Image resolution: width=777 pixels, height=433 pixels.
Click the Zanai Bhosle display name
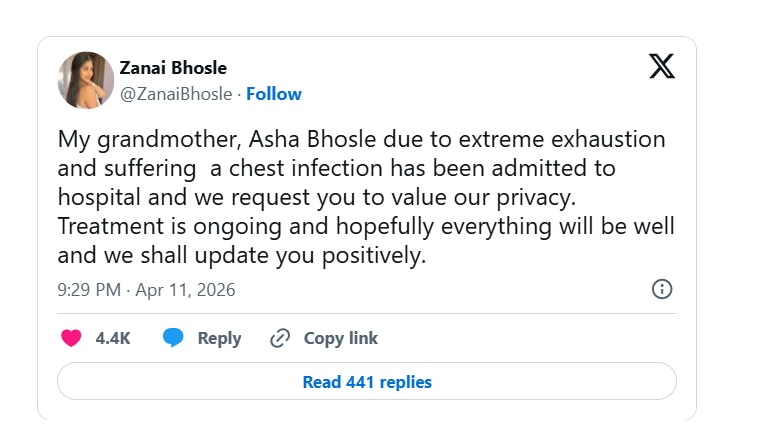[173, 68]
